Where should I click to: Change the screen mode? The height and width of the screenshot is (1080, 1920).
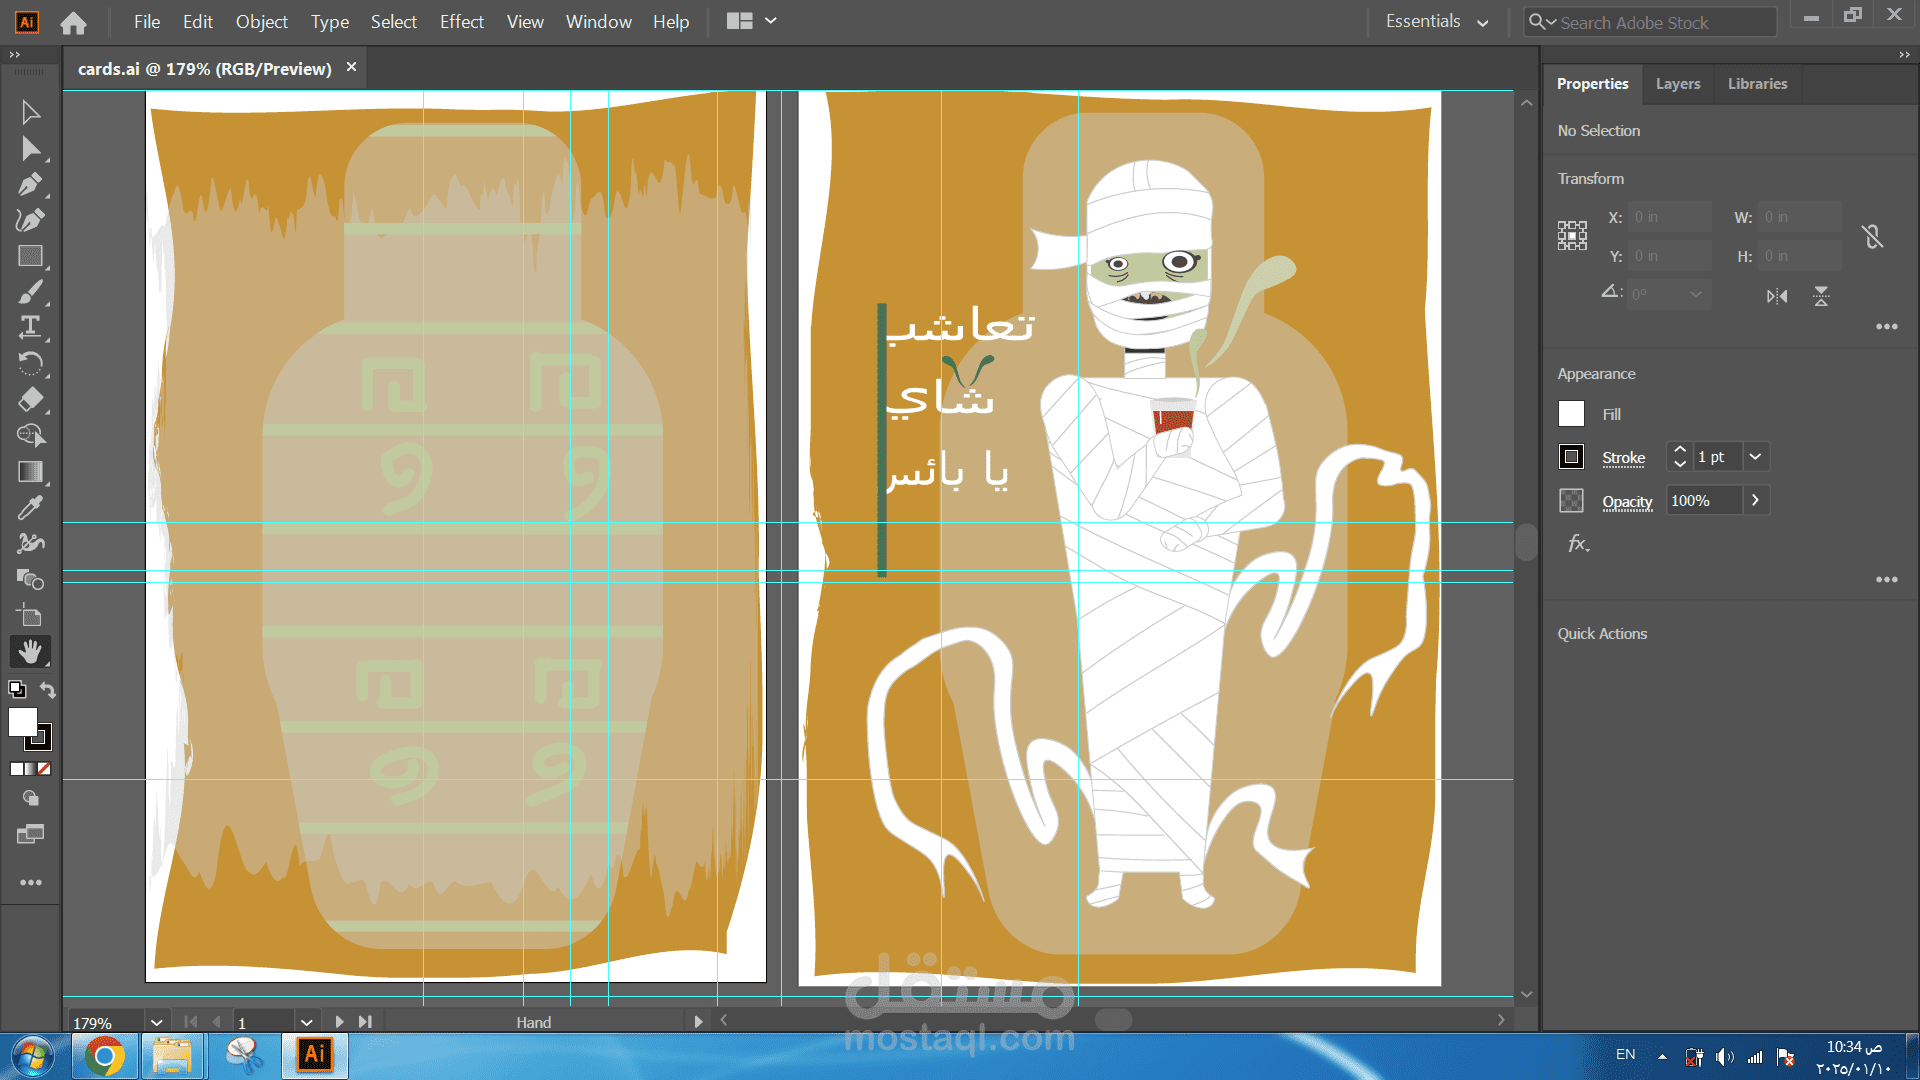tap(30, 834)
